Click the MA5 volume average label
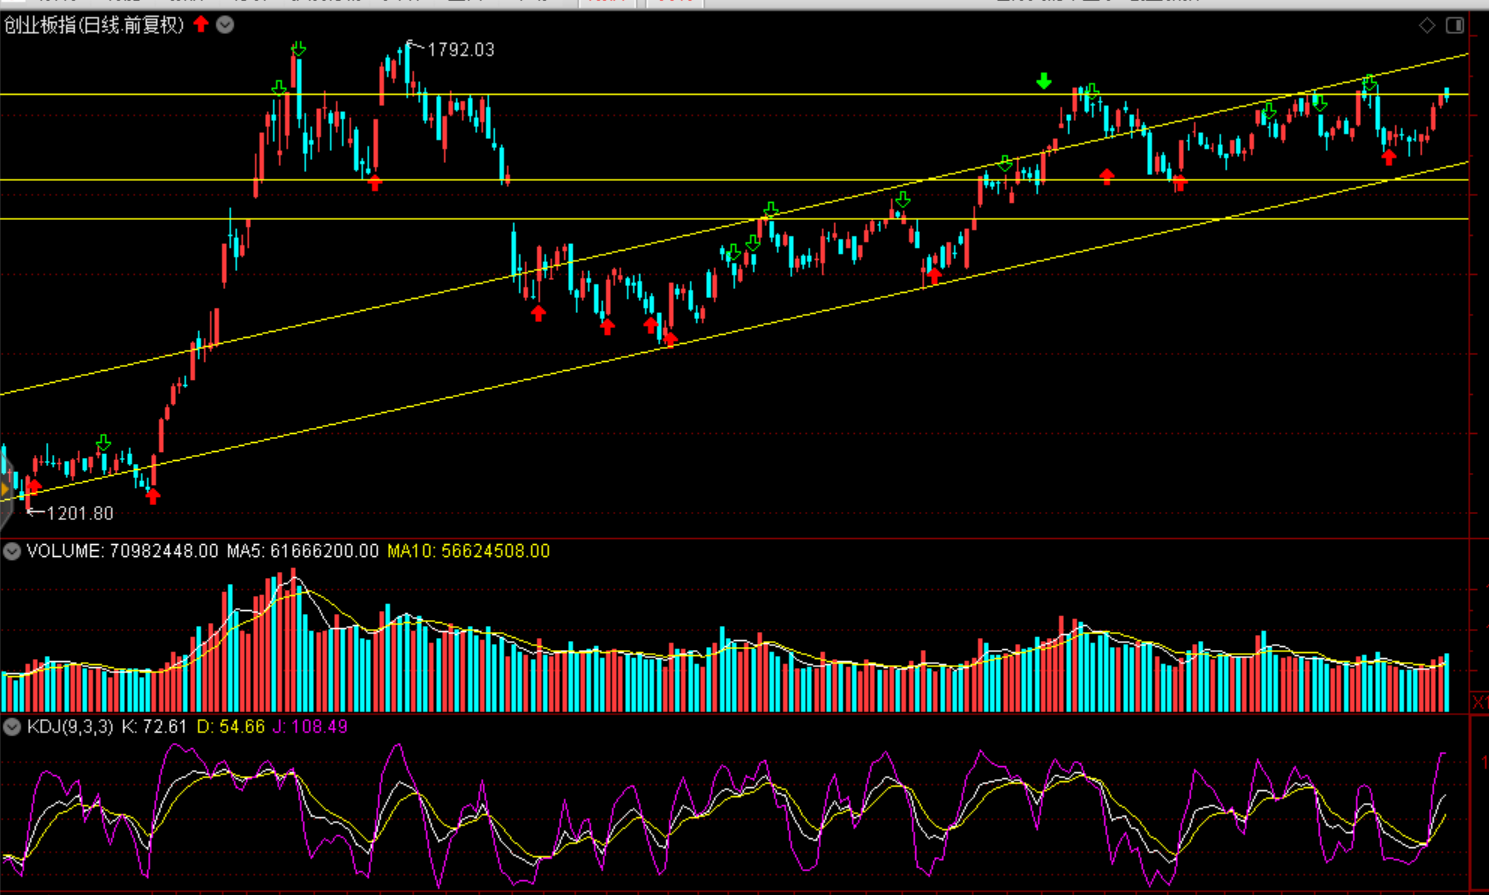 (x=302, y=551)
